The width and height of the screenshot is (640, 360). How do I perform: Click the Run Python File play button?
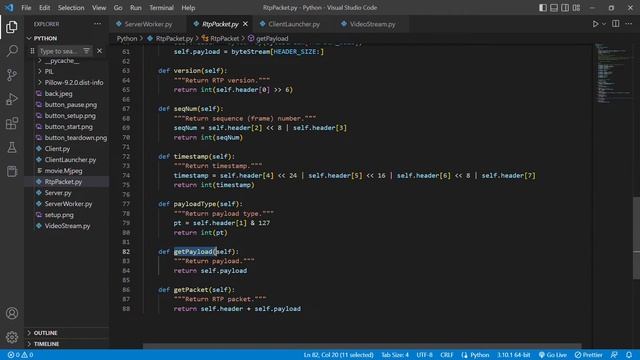click(595, 24)
